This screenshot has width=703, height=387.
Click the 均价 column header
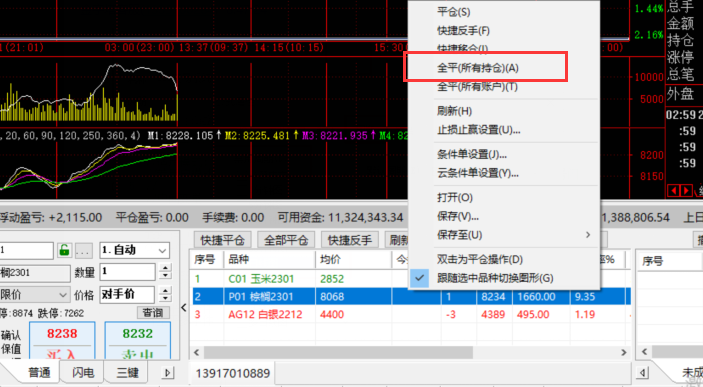pyautogui.click(x=353, y=259)
